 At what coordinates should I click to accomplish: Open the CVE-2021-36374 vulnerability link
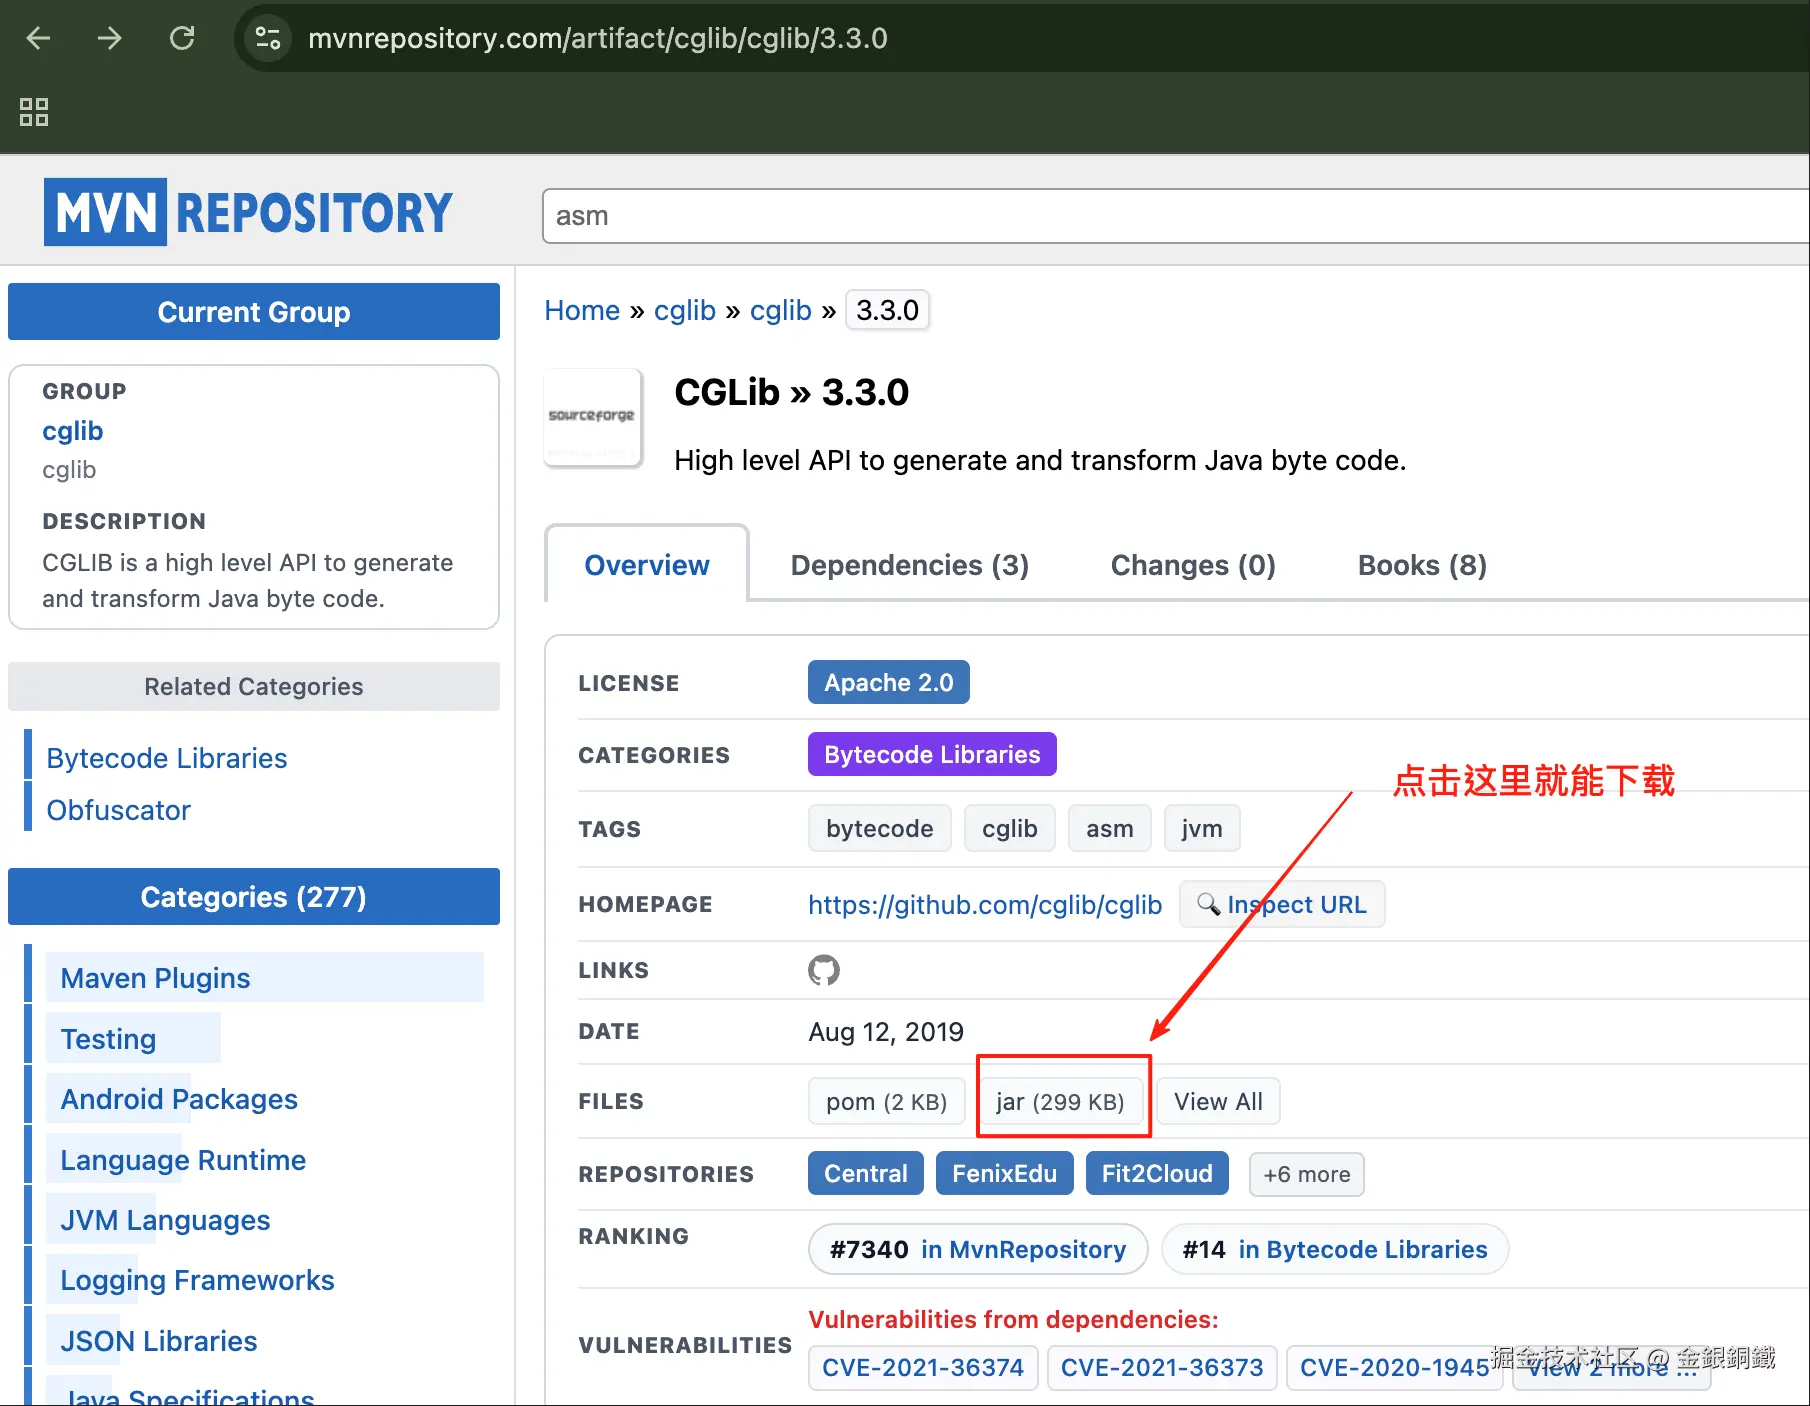[x=922, y=1367]
